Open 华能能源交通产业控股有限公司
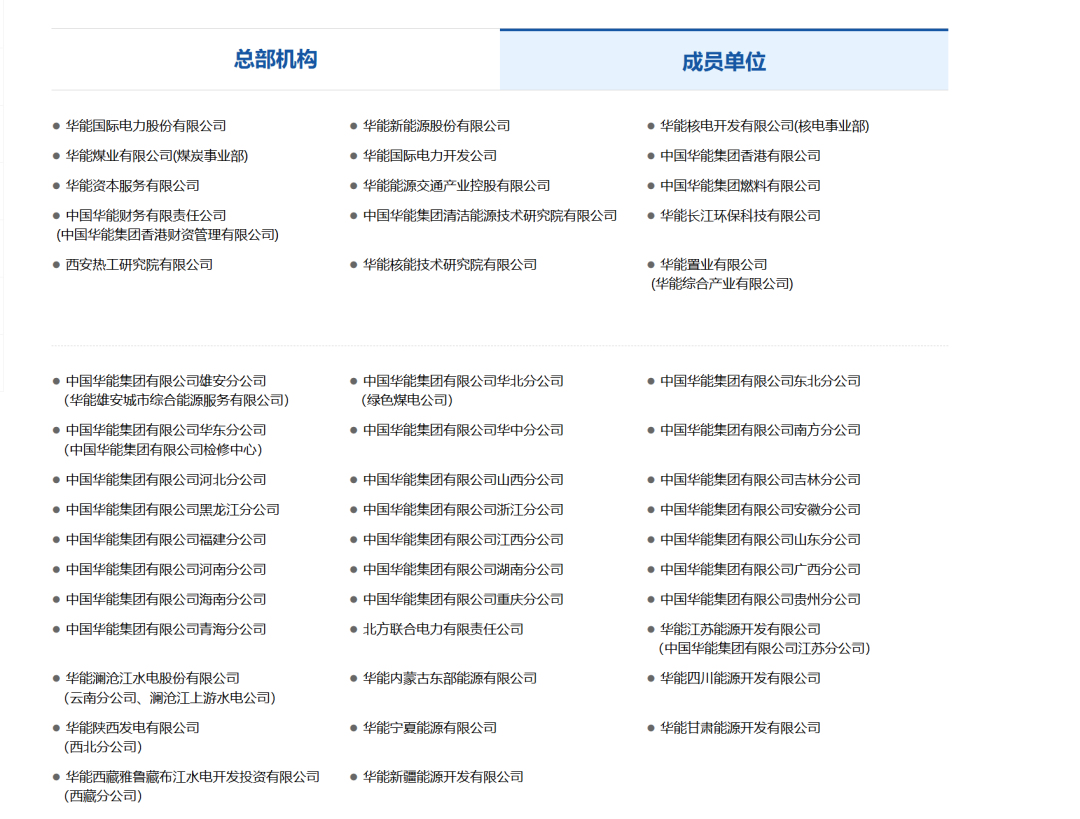 click(x=457, y=186)
